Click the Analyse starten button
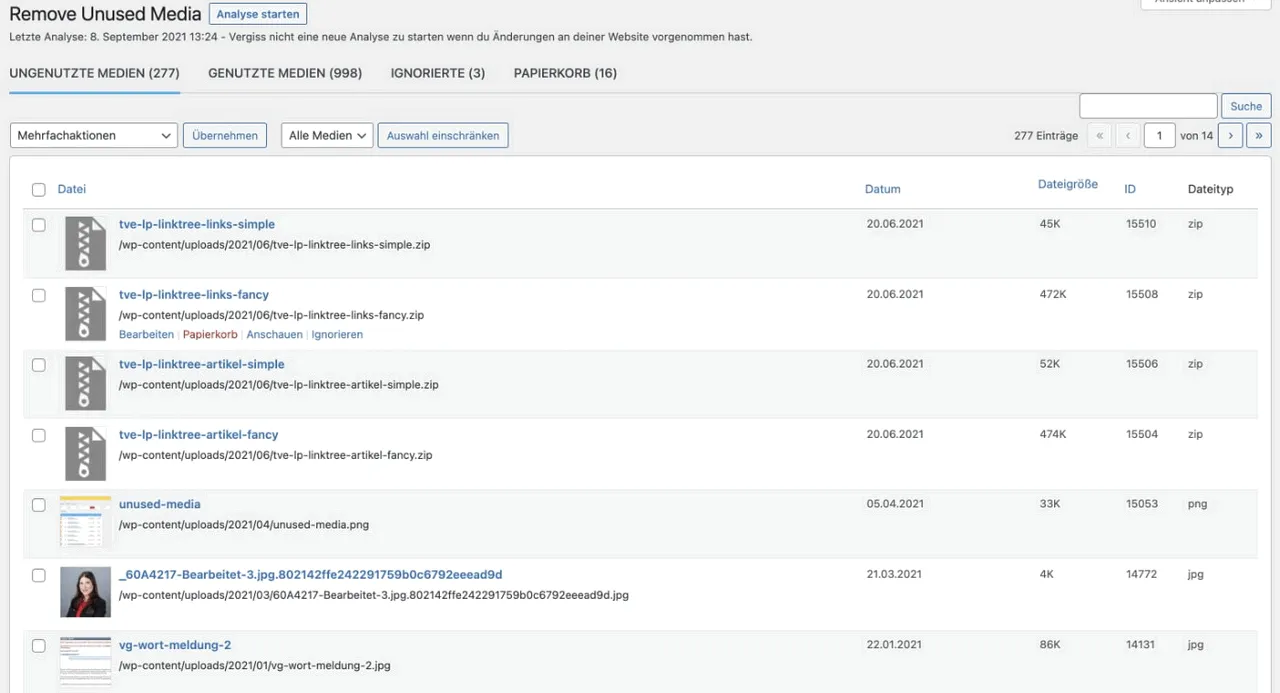 tap(258, 14)
